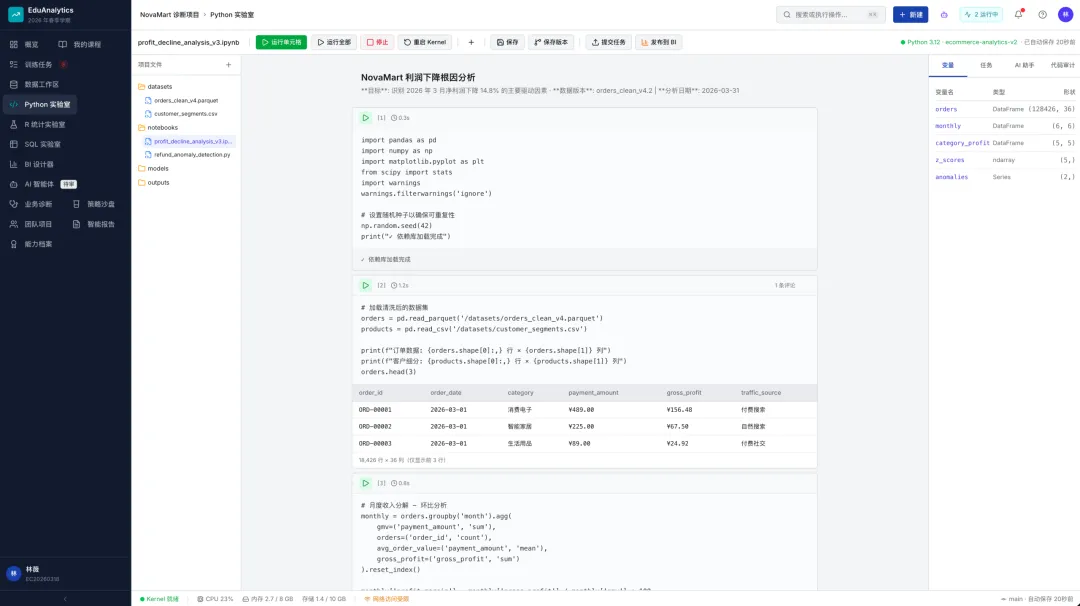Add a new cell with toolbar plus
The height and width of the screenshot is (606, 1080).
click(x=471, y=42)
